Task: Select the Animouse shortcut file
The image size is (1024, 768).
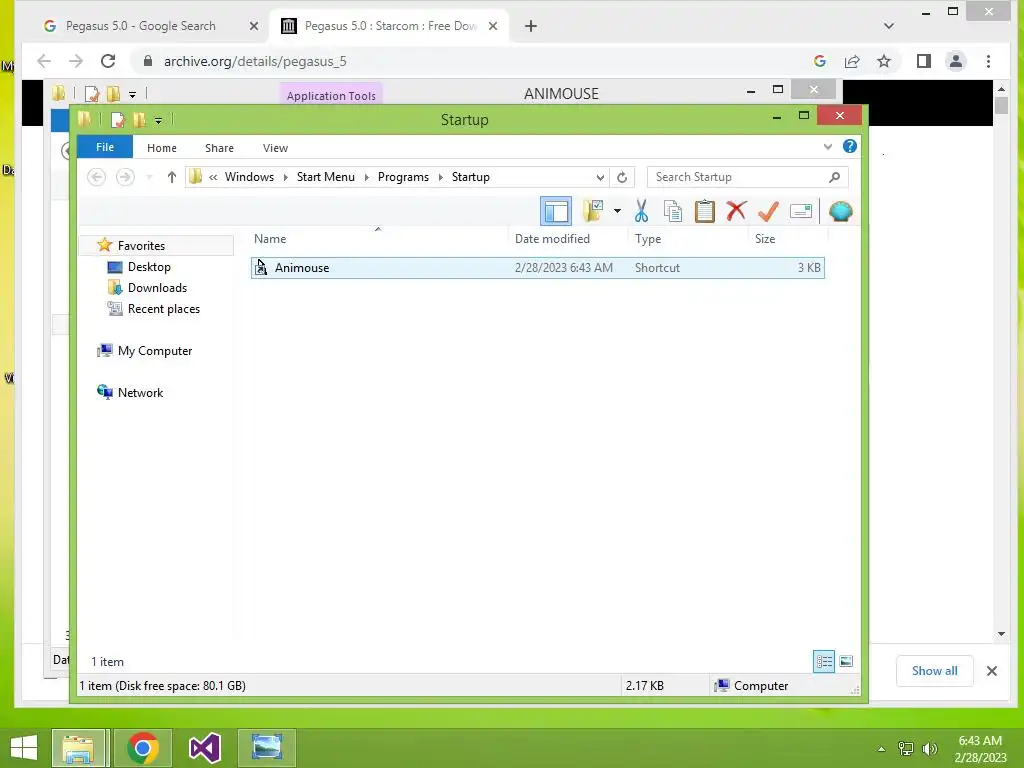Action: coord(537,268)
